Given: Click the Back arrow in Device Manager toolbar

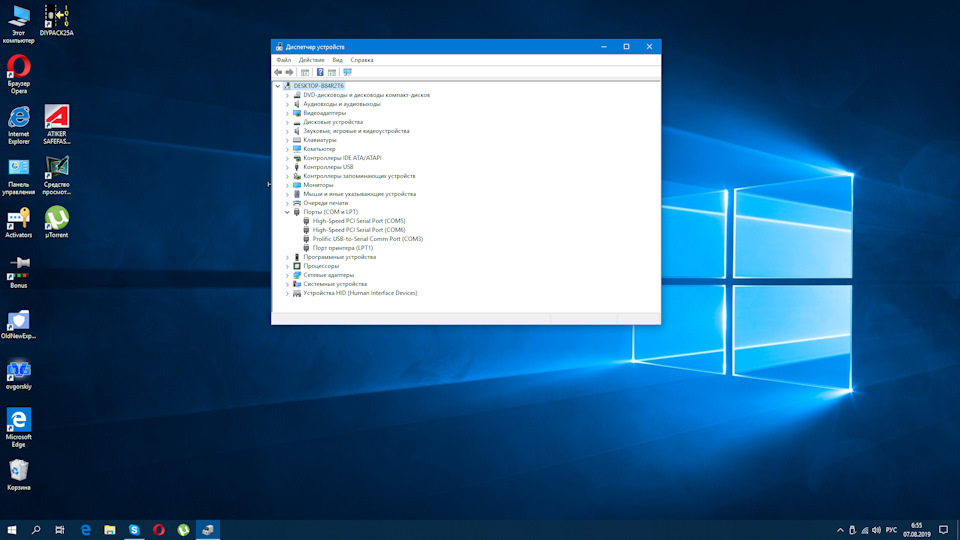Looking at the screenshot, I should [x=278, y=72].
